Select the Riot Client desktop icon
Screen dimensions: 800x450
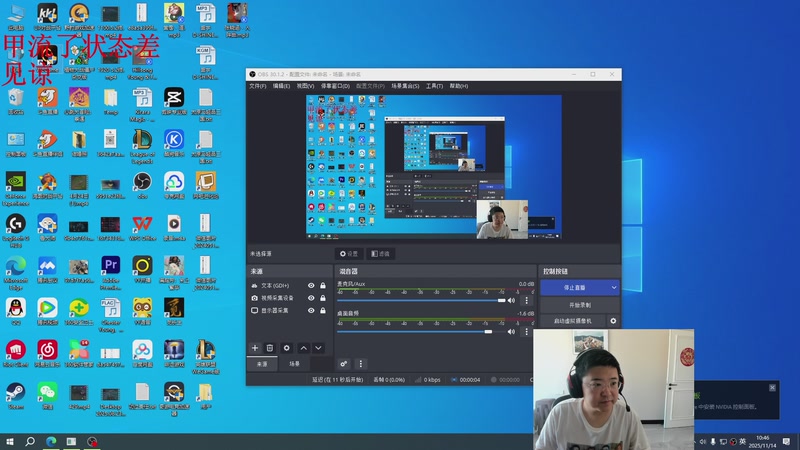[15, 354]
